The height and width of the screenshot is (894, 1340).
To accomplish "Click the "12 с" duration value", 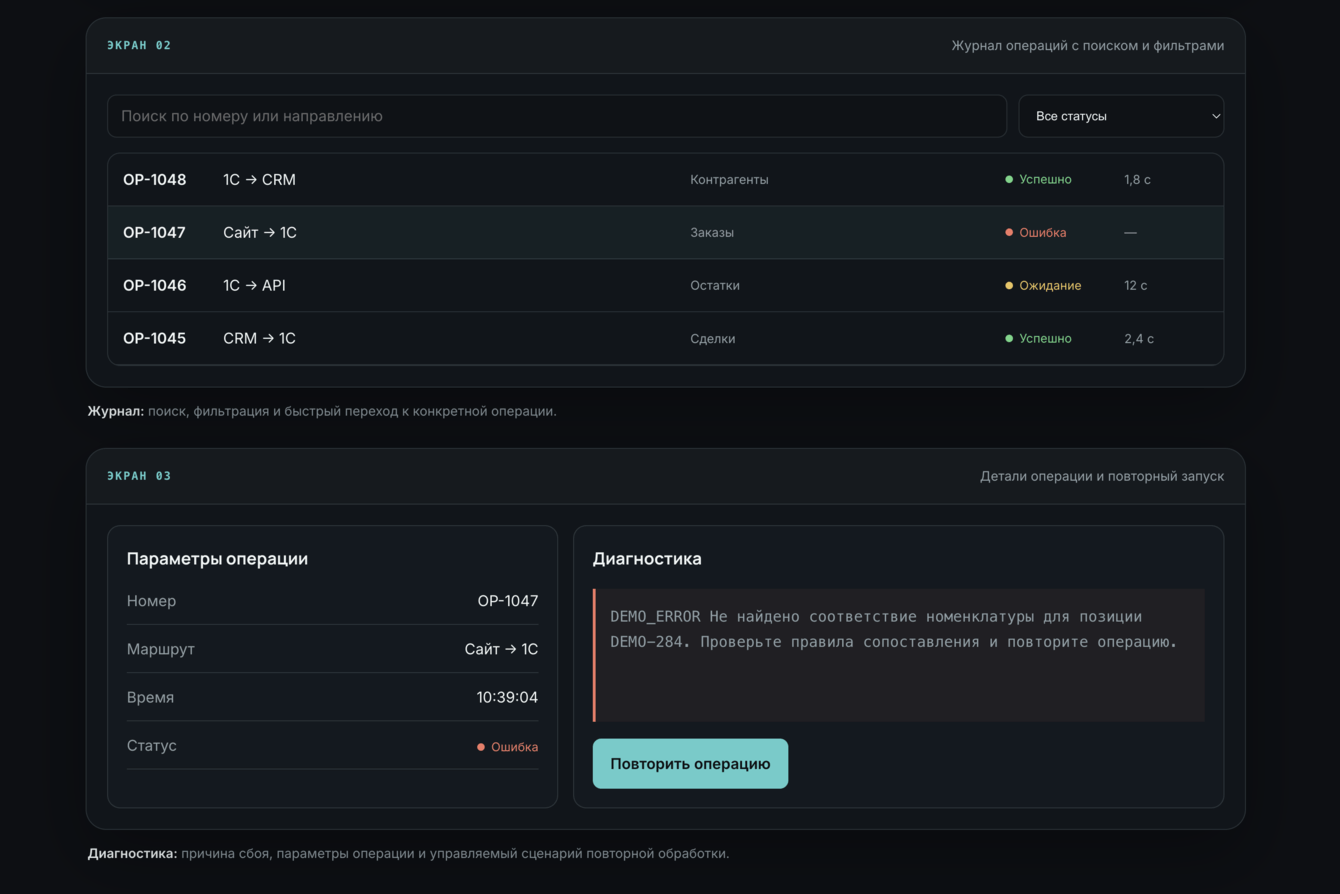I will [1135, 286].
